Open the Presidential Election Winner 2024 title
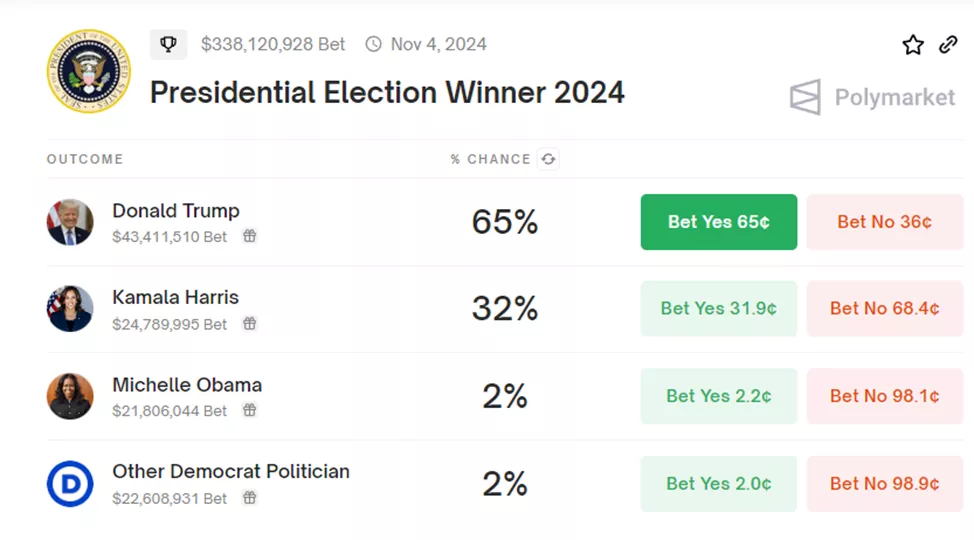The width and height of the screenshot is (974, 540). click(387, 93)
